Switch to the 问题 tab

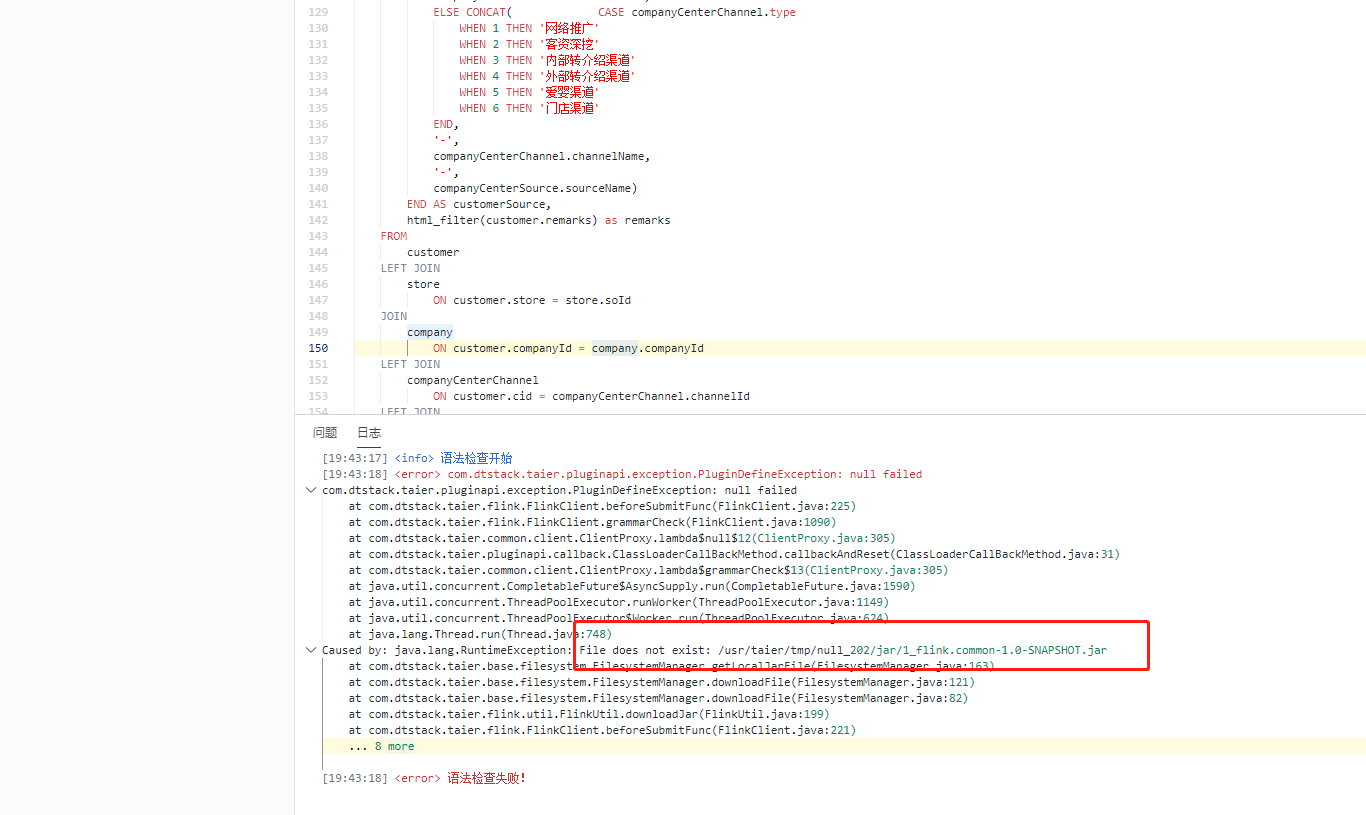(x=325, y=432)
